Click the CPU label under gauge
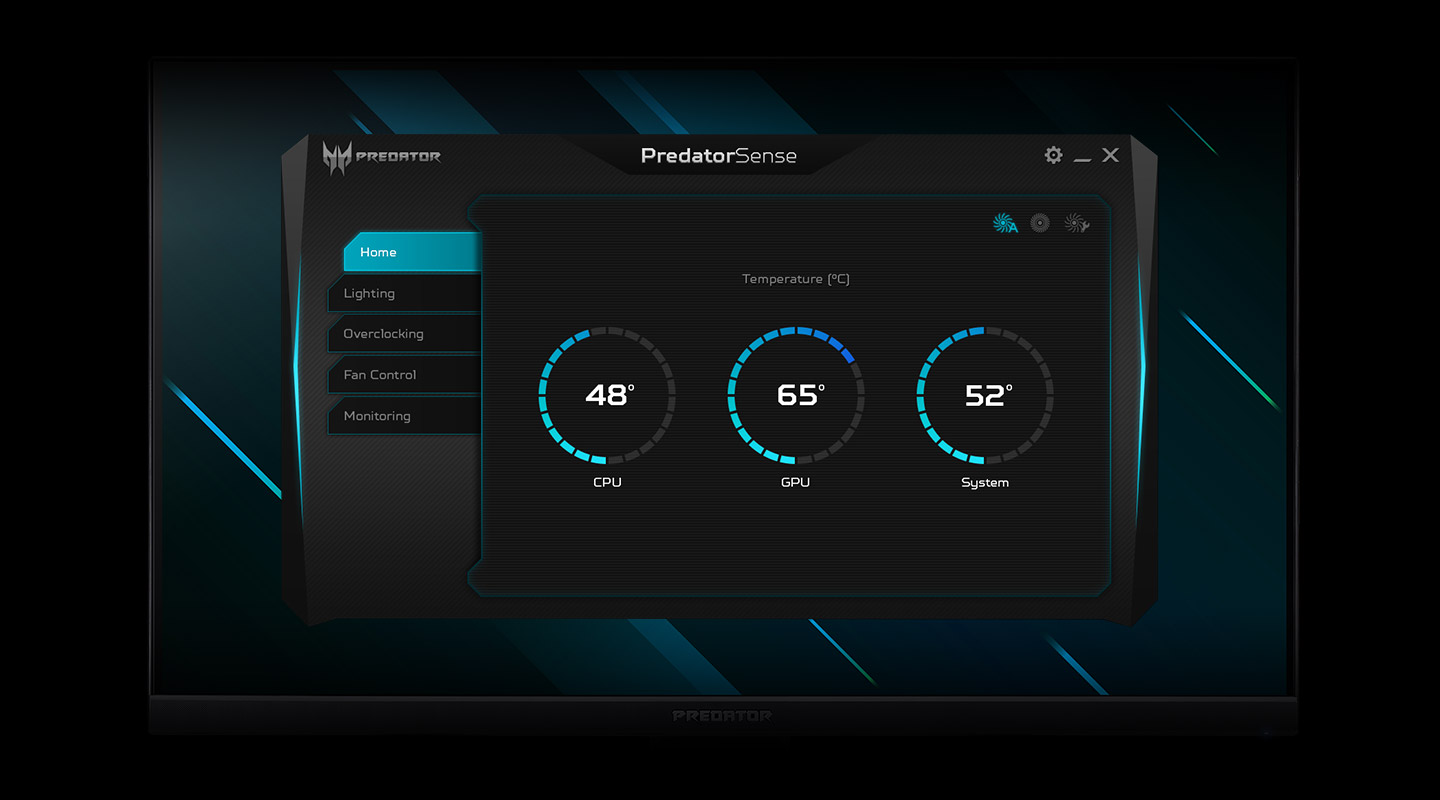The image size is (1440, 800). point(607,482)
